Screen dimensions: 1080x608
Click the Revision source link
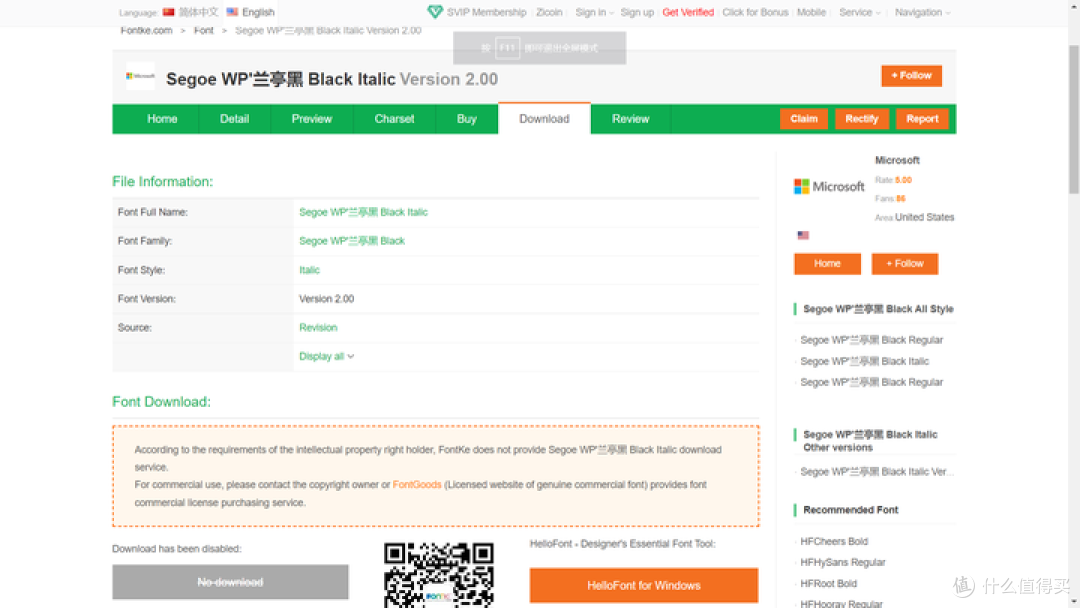[x=318, y=328]
